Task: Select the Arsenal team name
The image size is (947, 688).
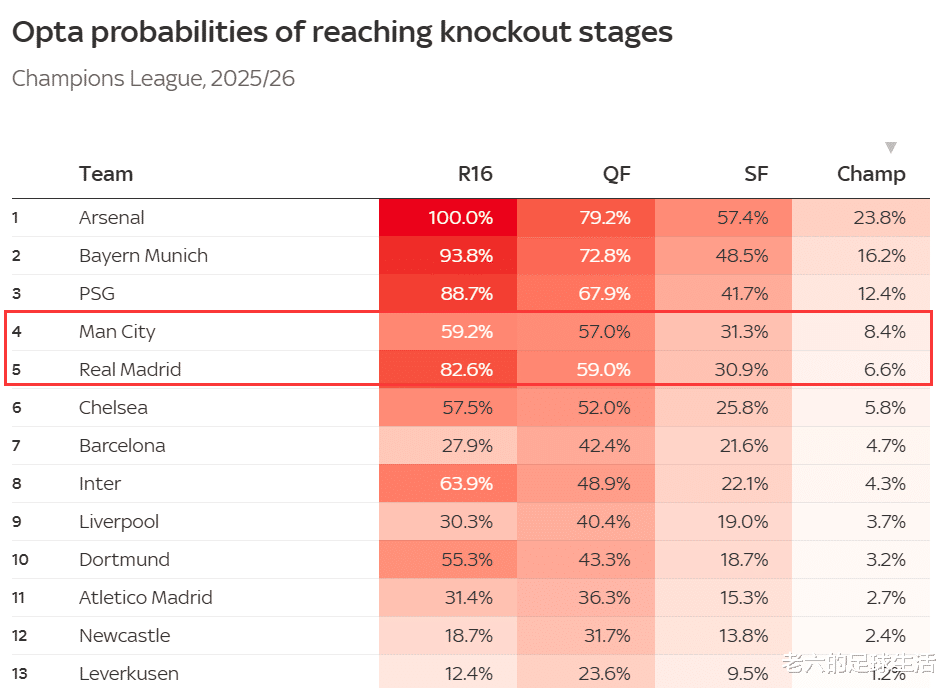Action: [112, 218]
